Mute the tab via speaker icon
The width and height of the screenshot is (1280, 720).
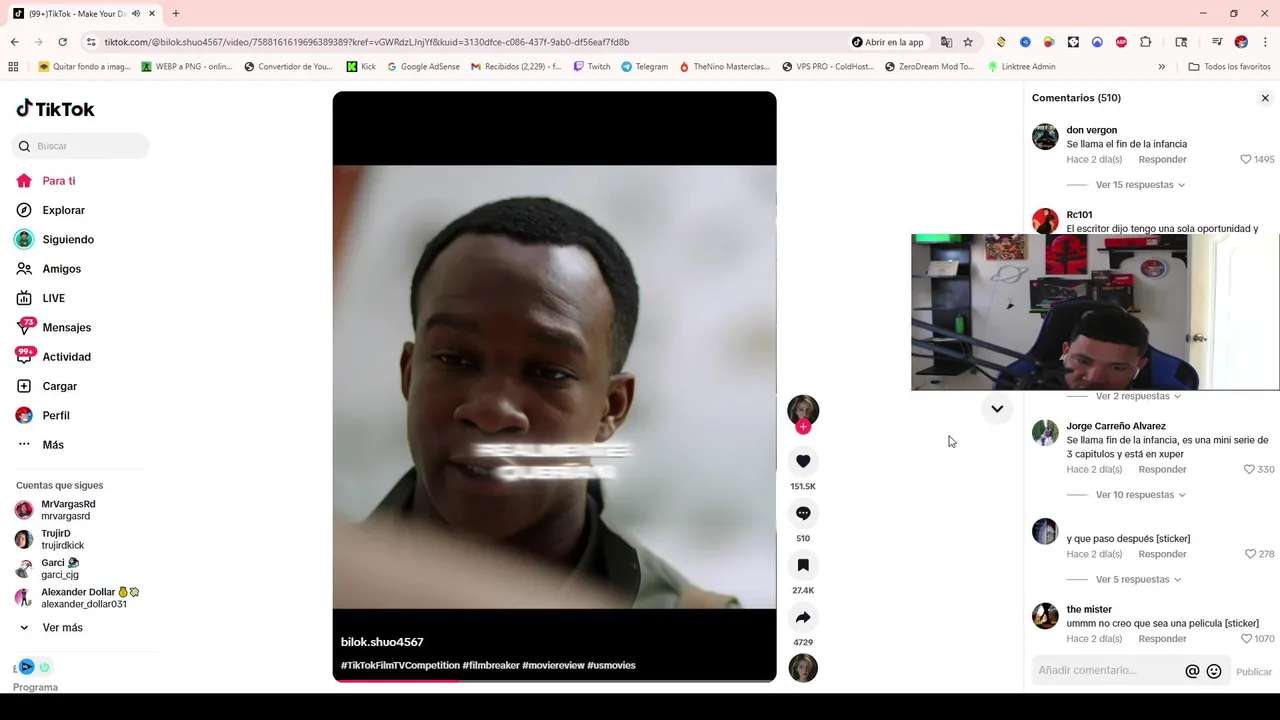pyautogui.click(x=136, y=14)
